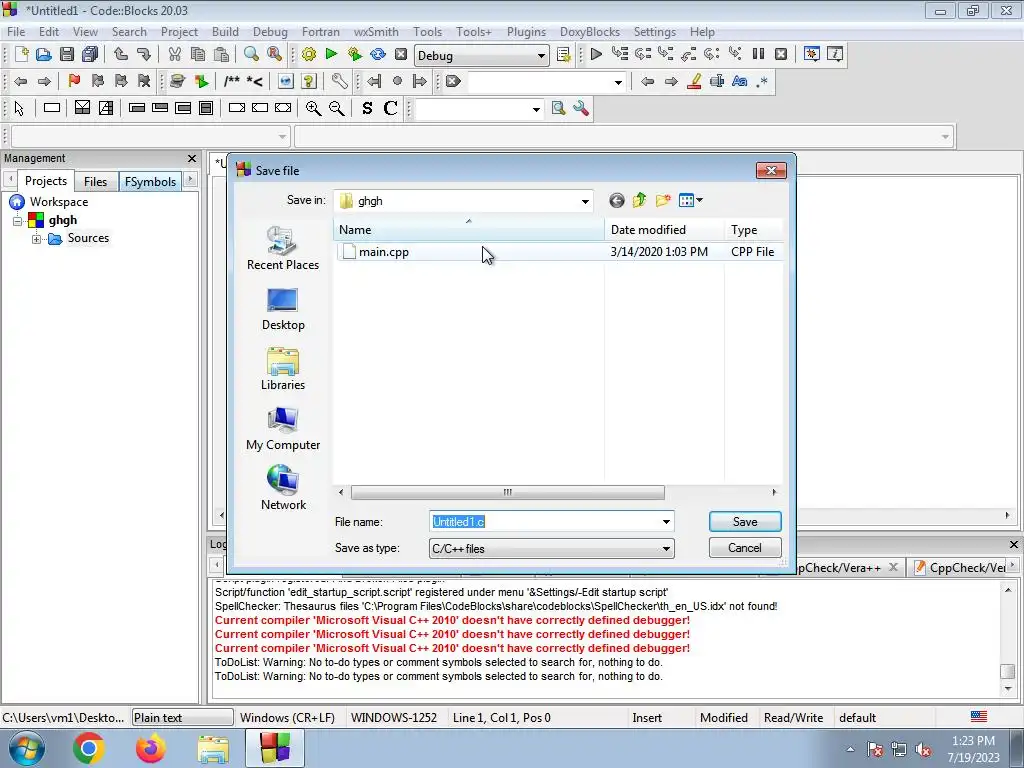Collapse the ghgh project tree node

18,221
